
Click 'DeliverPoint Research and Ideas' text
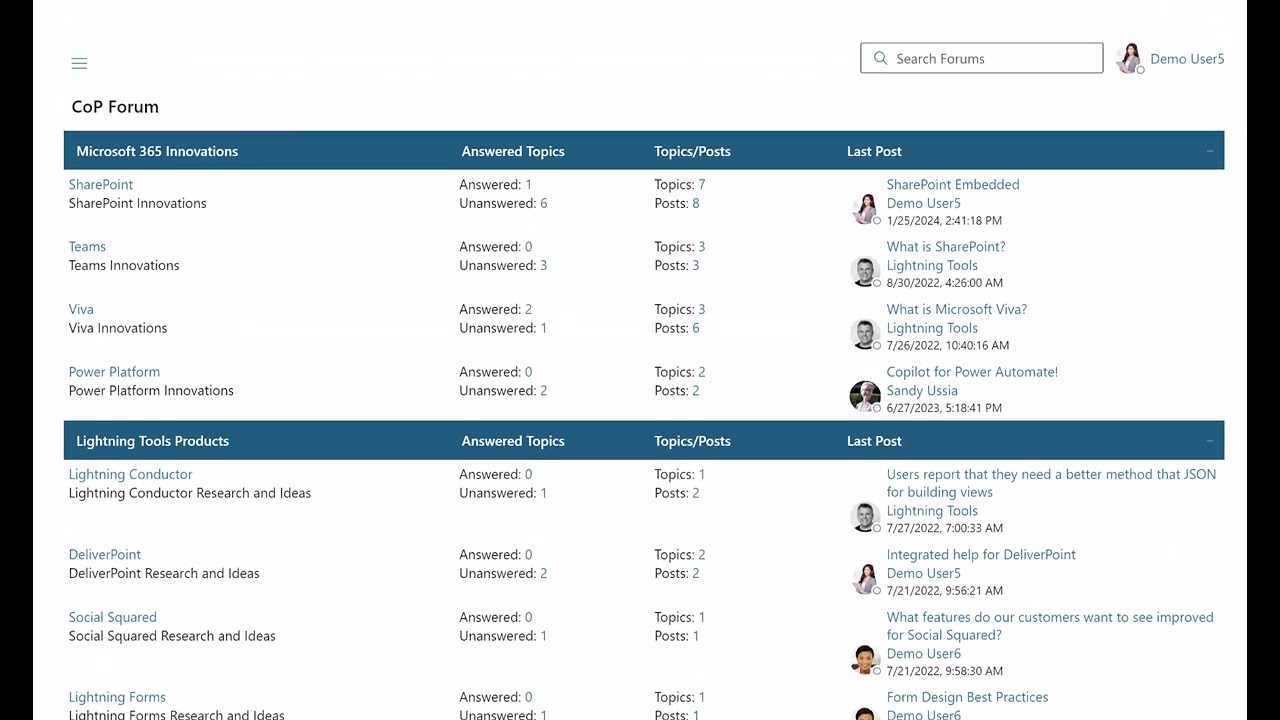(x=164, y=573)
